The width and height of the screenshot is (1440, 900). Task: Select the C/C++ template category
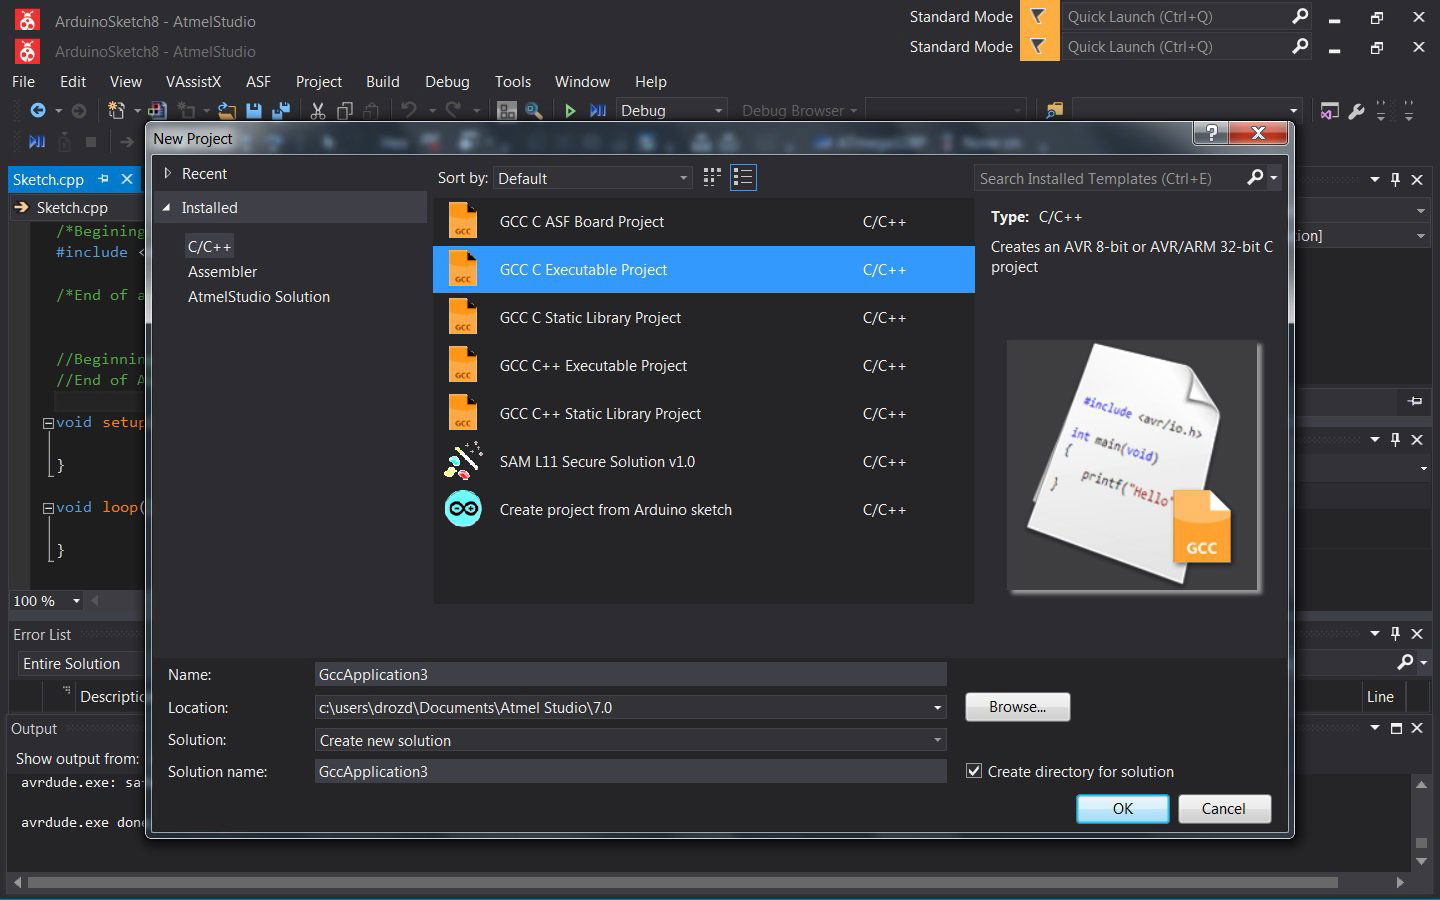point(209,246)
